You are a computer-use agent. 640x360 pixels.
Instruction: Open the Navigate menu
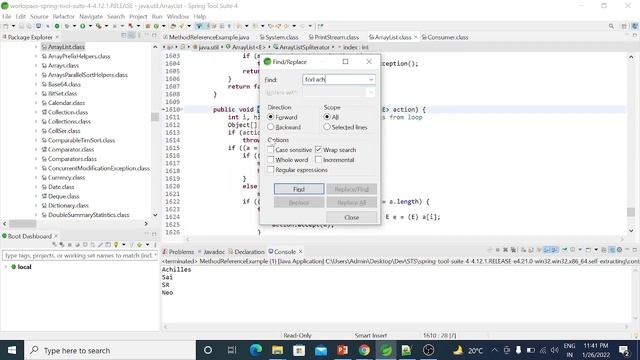tap(91, 16)
